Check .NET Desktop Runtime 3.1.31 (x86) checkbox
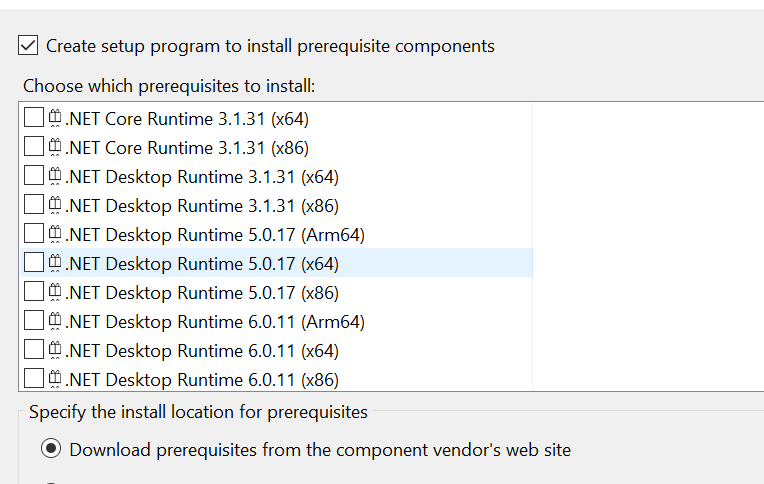Screen dimensions: 764x484 pos(34,206)
